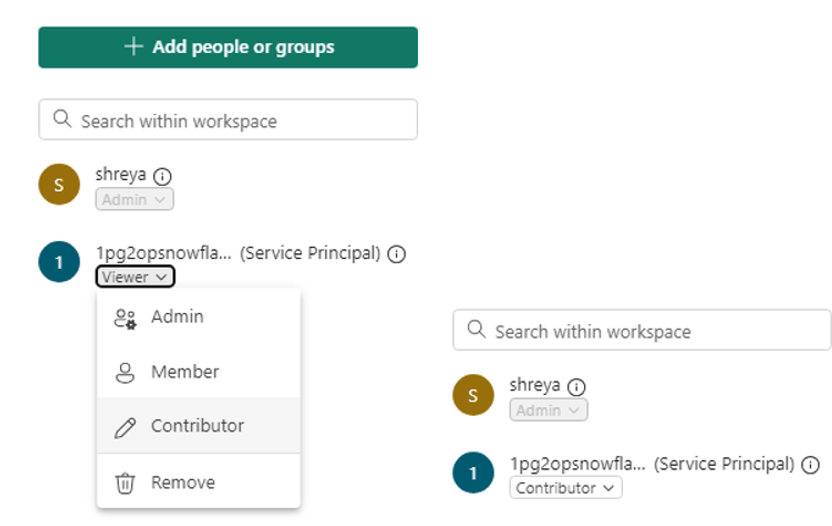This screenshot has width=832, height=526.
Task: Select Member from the role menu
Action: [198, 372]
